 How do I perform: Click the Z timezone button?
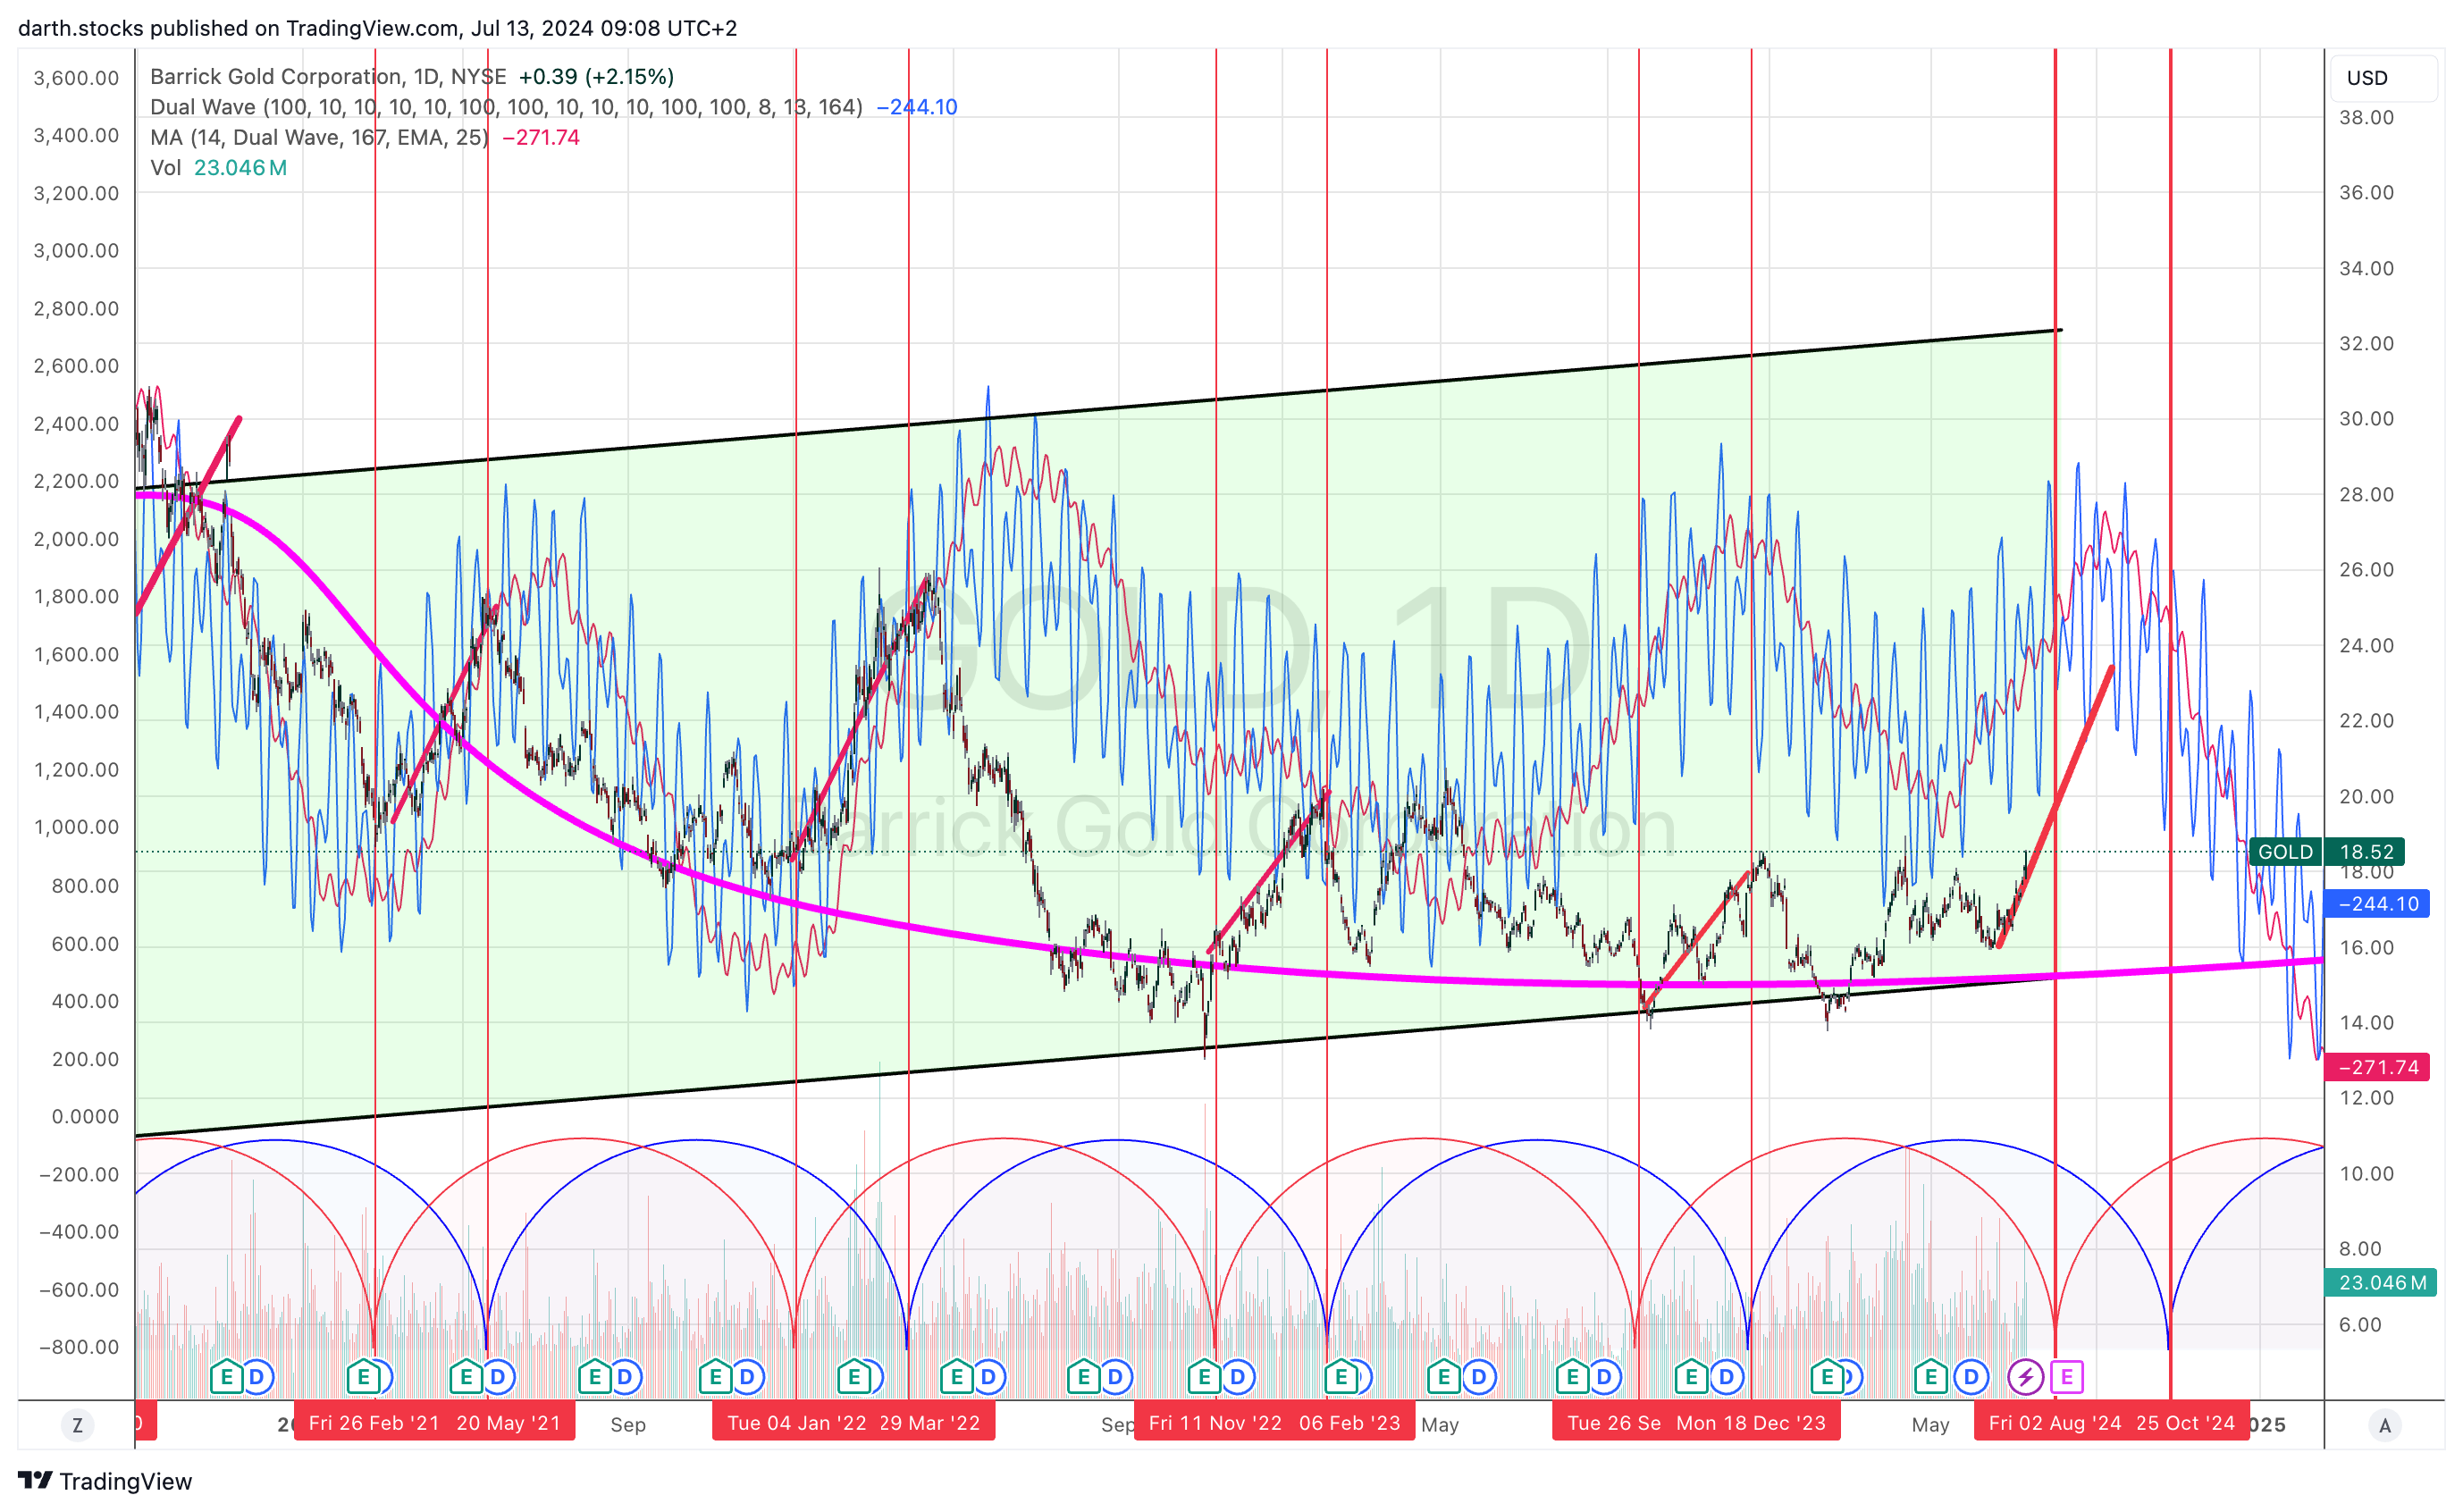point(77,1425)
